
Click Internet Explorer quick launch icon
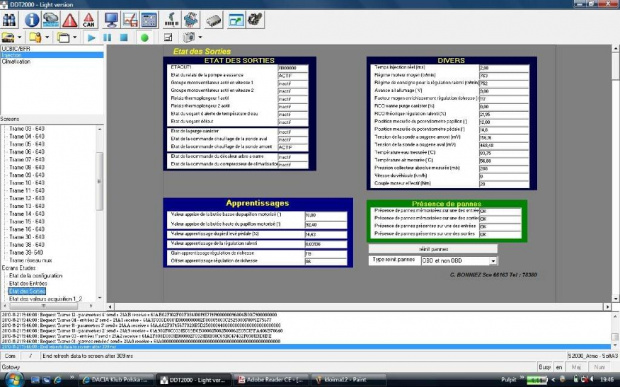click(x=58, y=380)
